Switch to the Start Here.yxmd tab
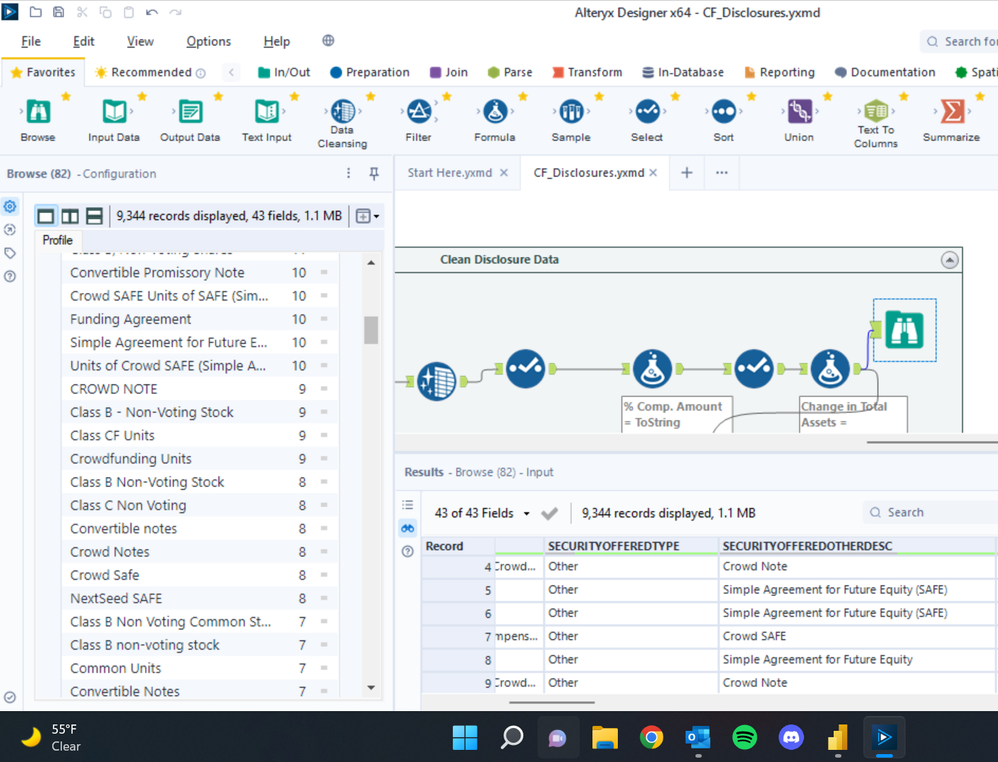This screenshot has width=998, height=762. click(x=450, y=172)
